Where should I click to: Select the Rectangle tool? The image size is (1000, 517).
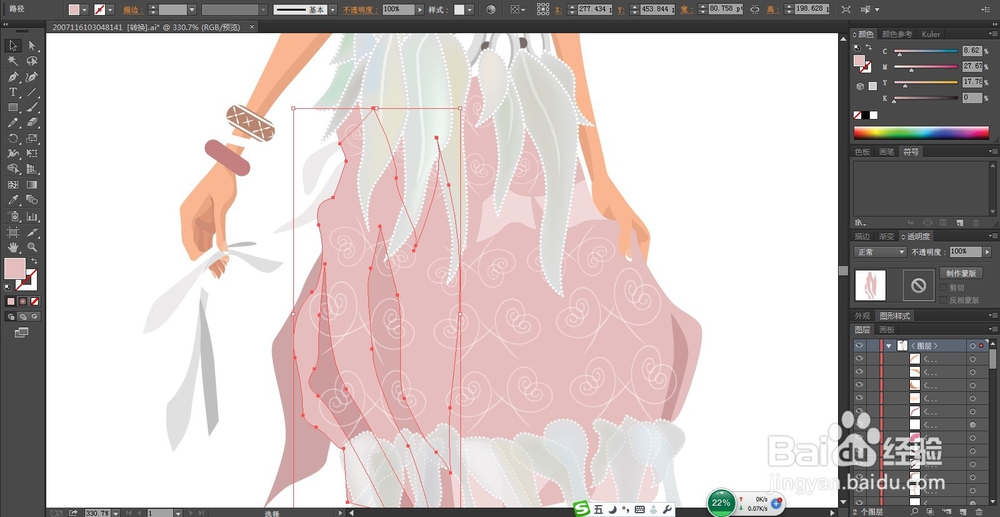pyautogui.click(x=13, y=108)
